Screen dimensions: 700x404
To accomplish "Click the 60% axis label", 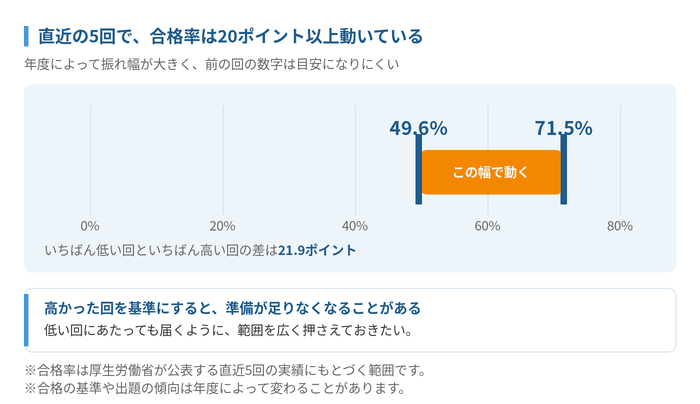I will [x=487, y=226].
